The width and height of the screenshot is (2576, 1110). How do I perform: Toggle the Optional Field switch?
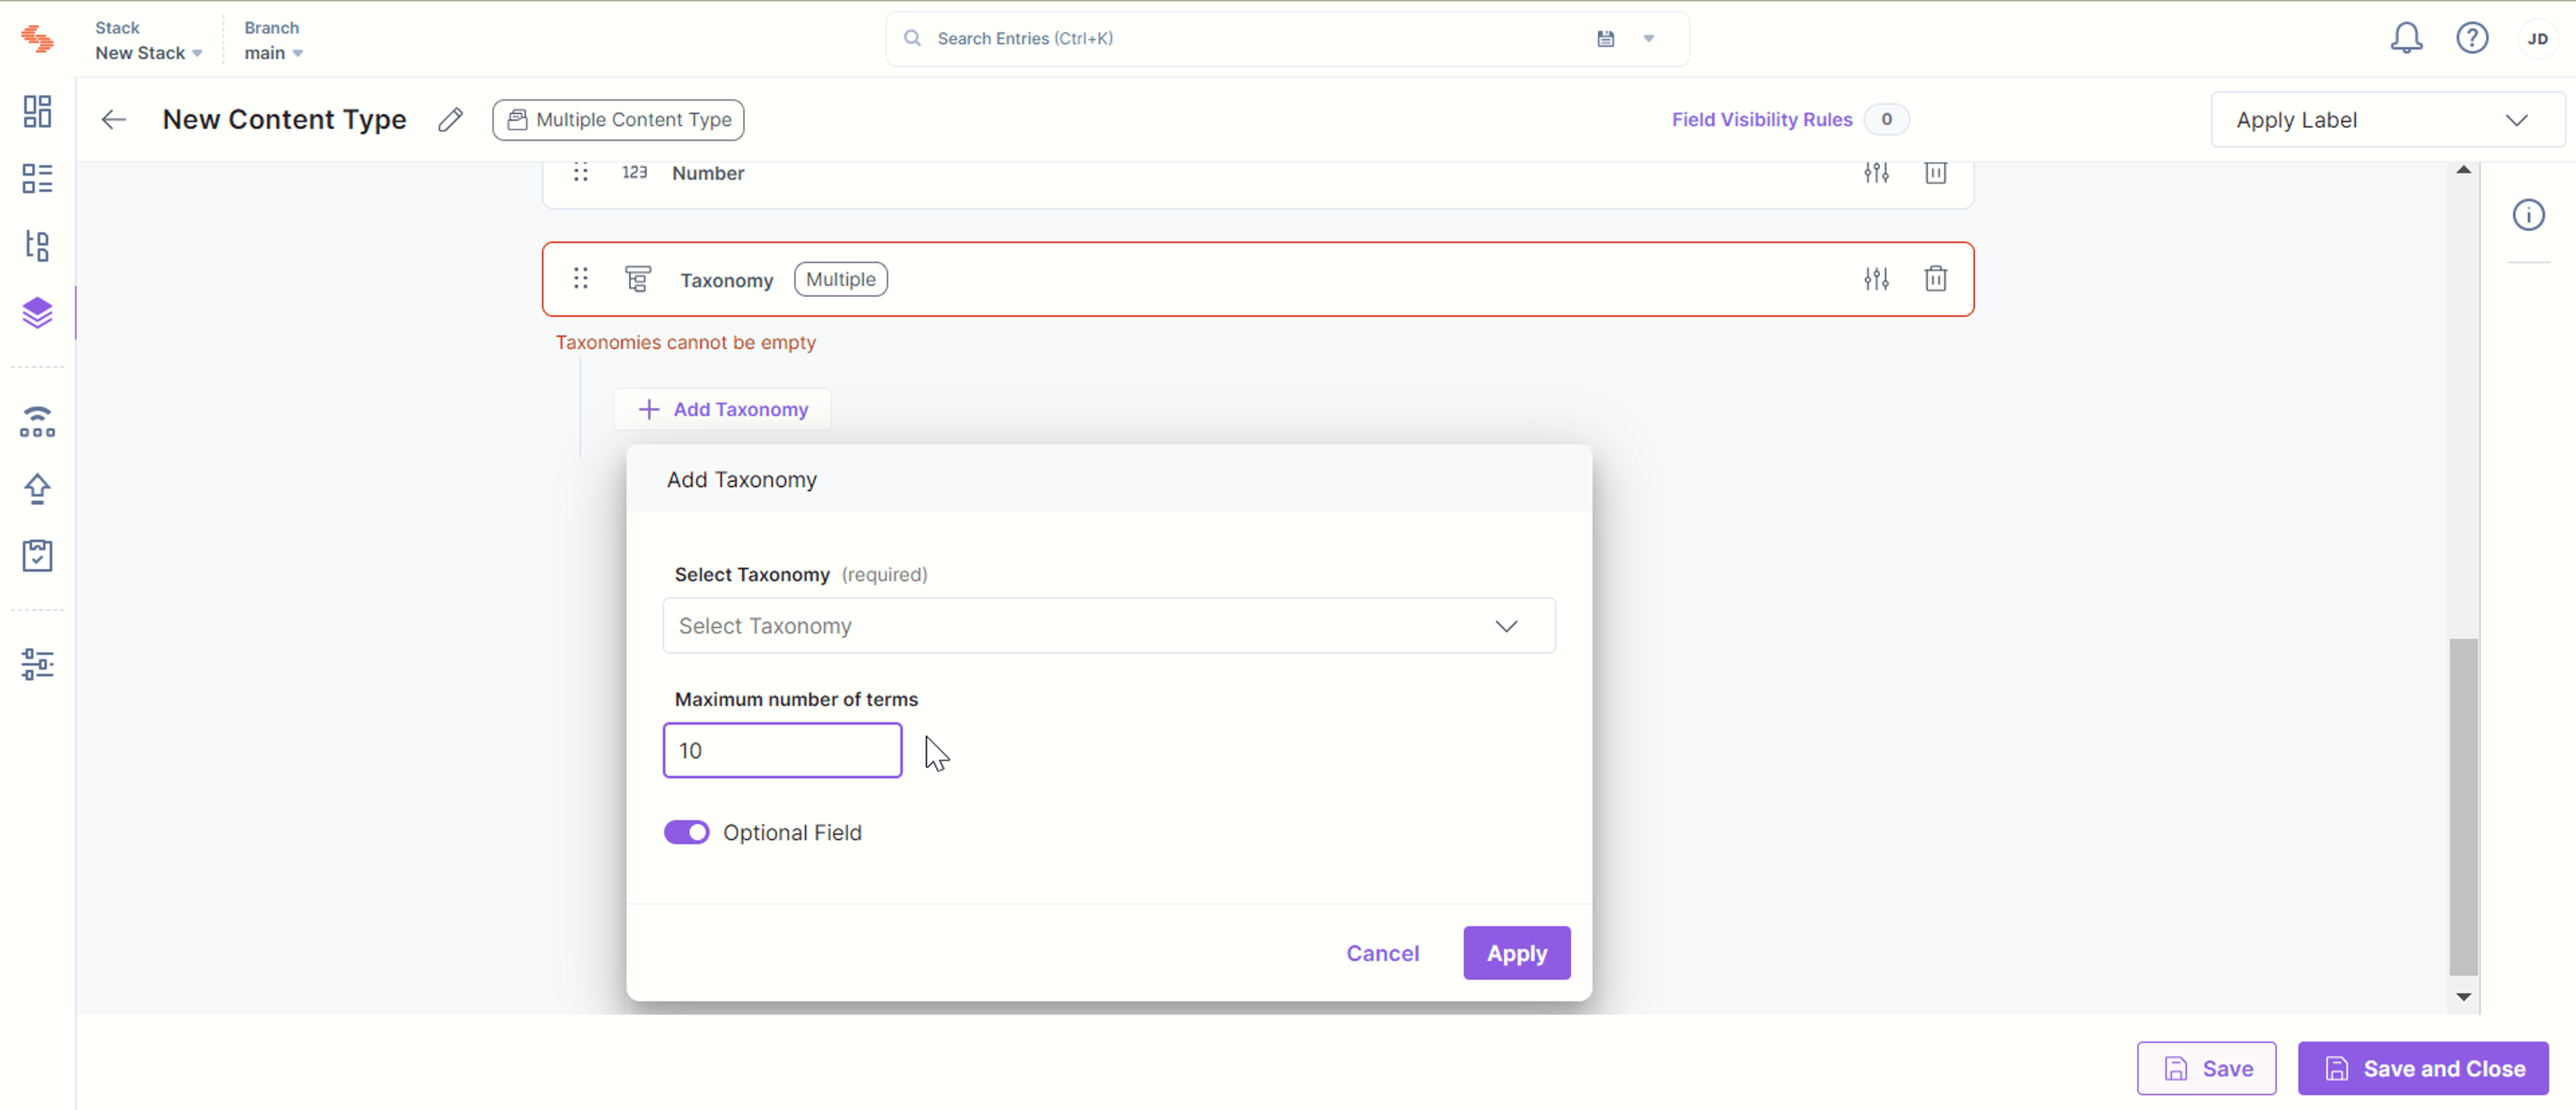(x=686, y=832)
